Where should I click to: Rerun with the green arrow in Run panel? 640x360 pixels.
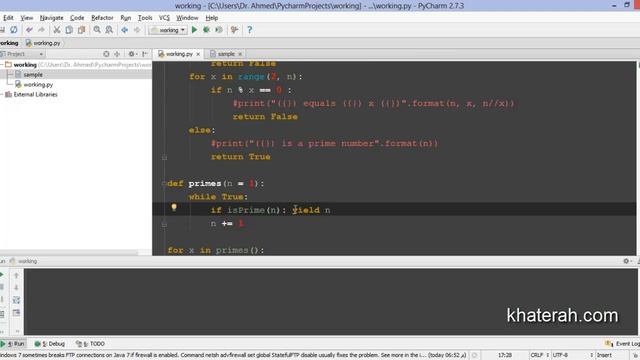(x=2, y=275)
